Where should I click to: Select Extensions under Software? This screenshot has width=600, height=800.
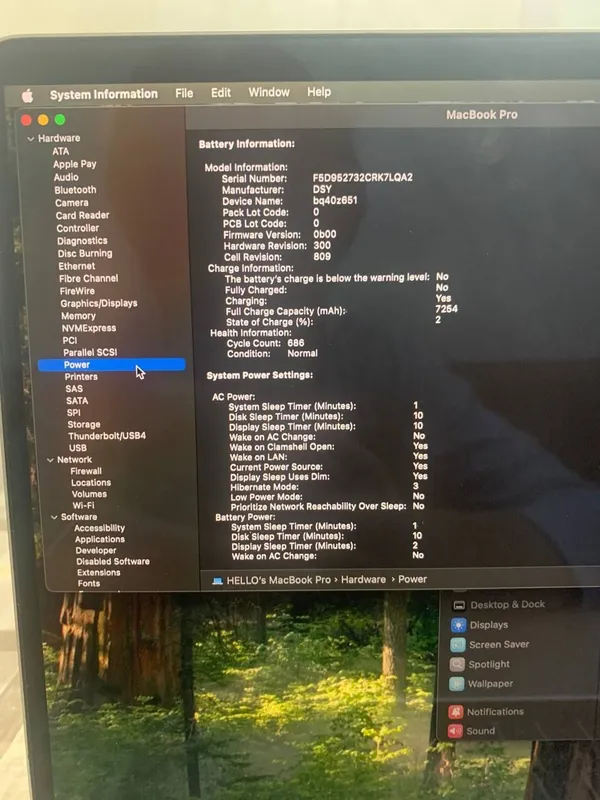click(98, 573)
